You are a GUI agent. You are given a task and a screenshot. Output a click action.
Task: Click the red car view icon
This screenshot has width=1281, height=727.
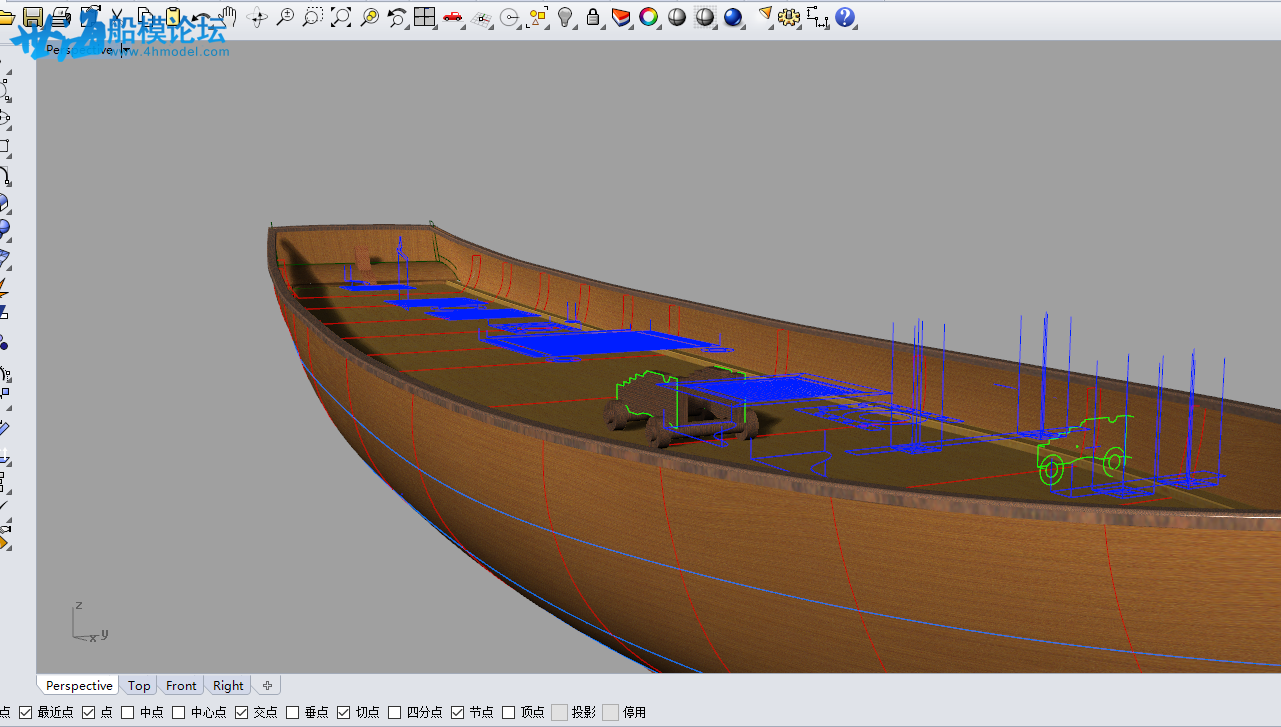point(453,17)
